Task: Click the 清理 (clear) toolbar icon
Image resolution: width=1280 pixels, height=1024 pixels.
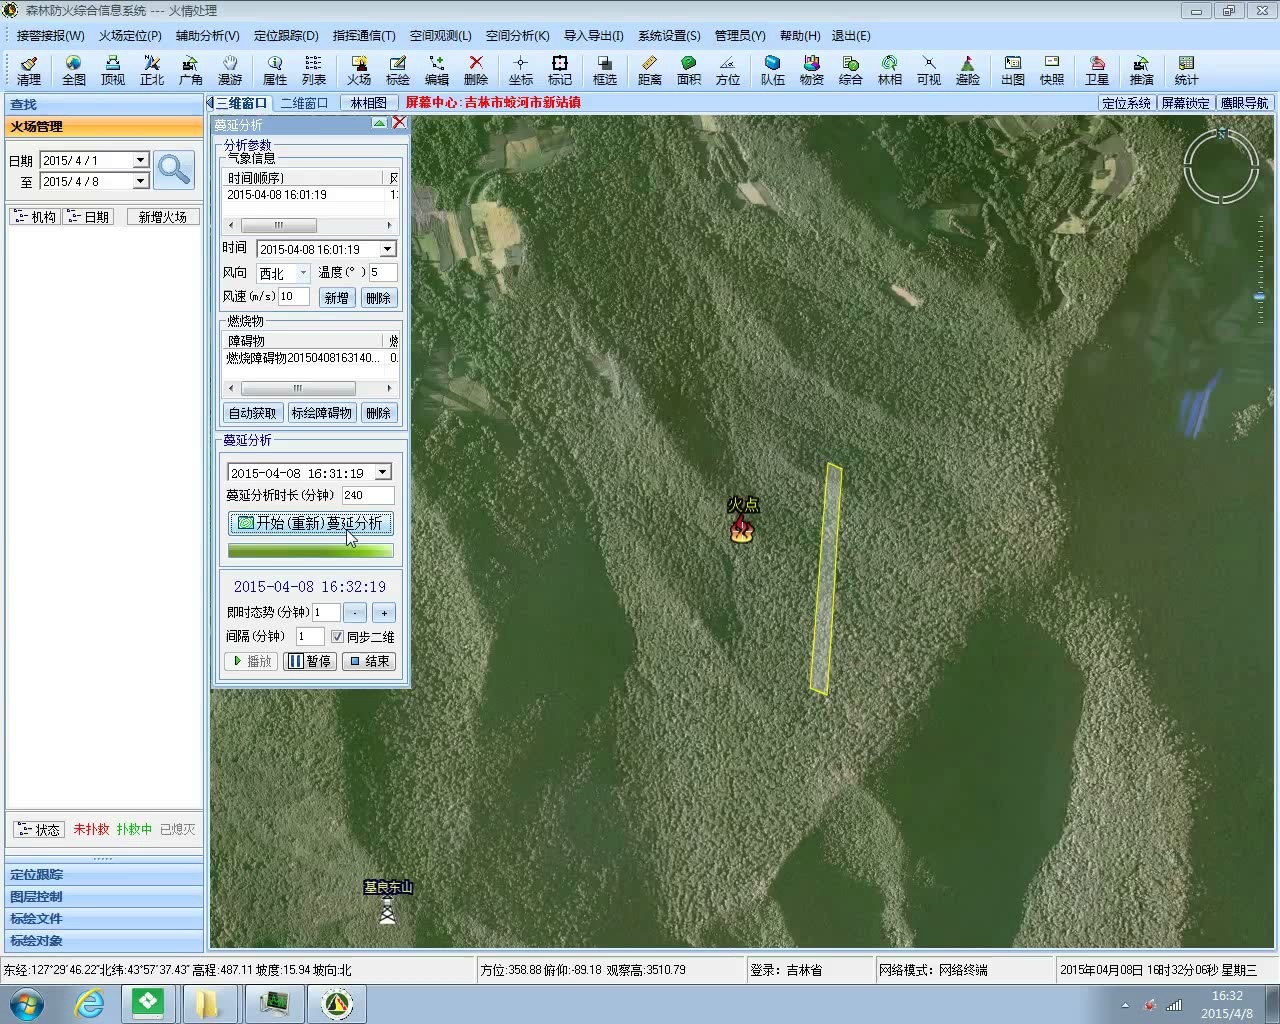Action: click(29, 70)
